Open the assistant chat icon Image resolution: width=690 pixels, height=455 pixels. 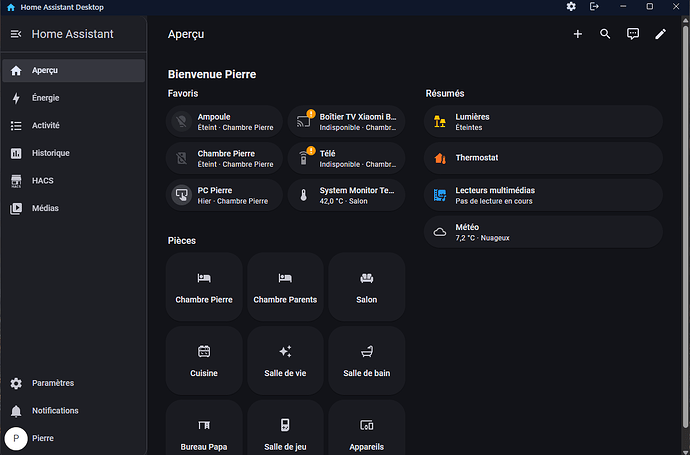(633, 34)
